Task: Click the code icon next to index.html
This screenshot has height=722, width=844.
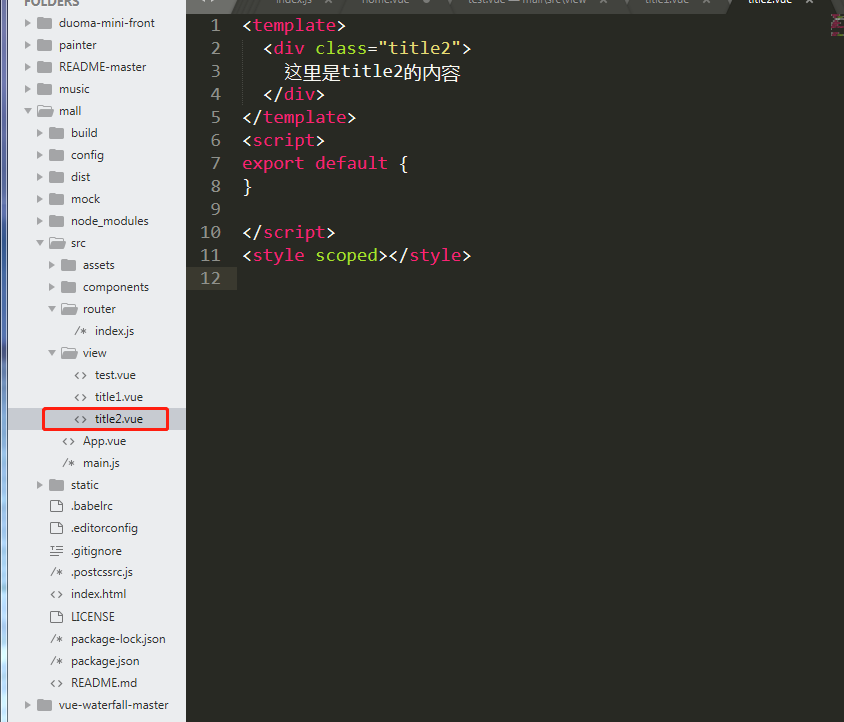Action: [56, 594]
